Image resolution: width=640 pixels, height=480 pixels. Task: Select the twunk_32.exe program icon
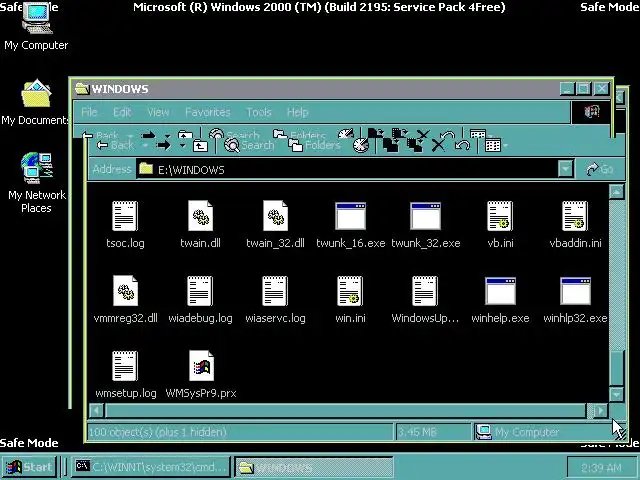pyautogui.click(x=425, y=216)
